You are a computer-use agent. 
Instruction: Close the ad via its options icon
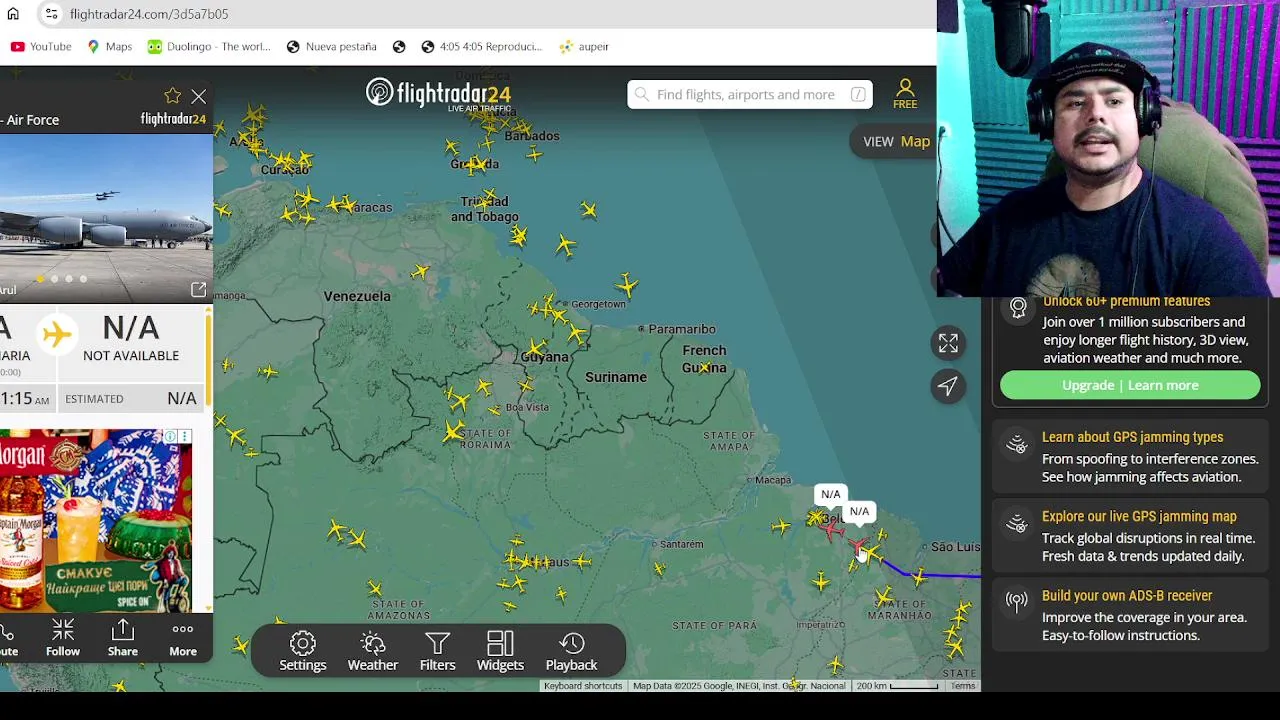pos(184,437)
